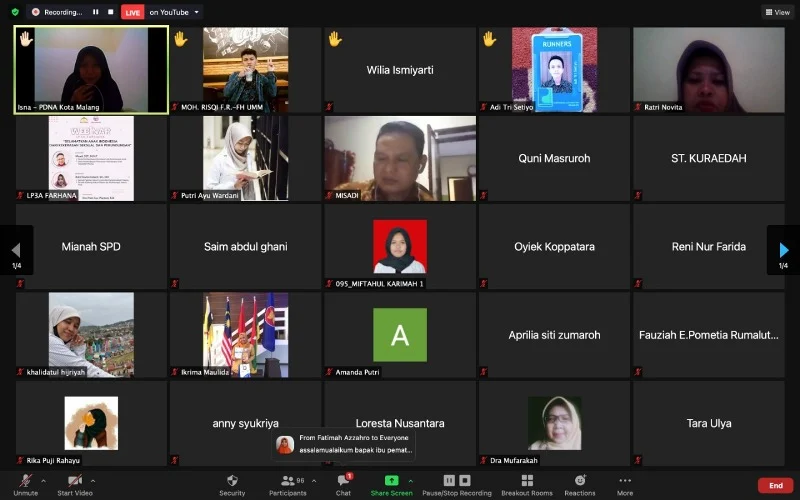Expand audio options caret next to Unmute
The width and height of the screenshot is (800, 500).
click(43, 481)
